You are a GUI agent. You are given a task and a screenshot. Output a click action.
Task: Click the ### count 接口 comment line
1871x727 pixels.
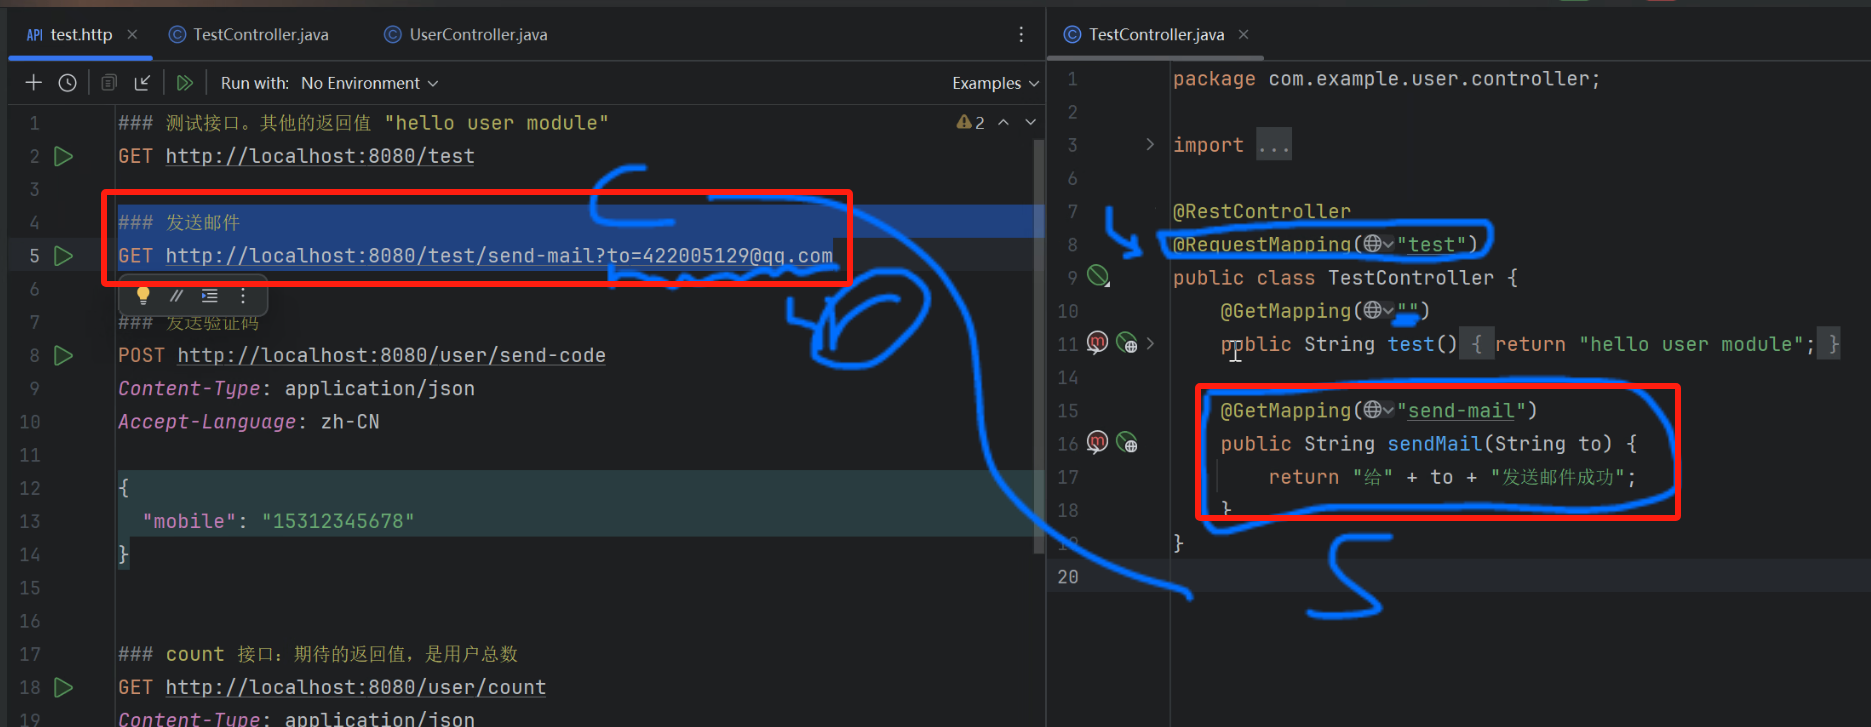click(x=318, y=654)
